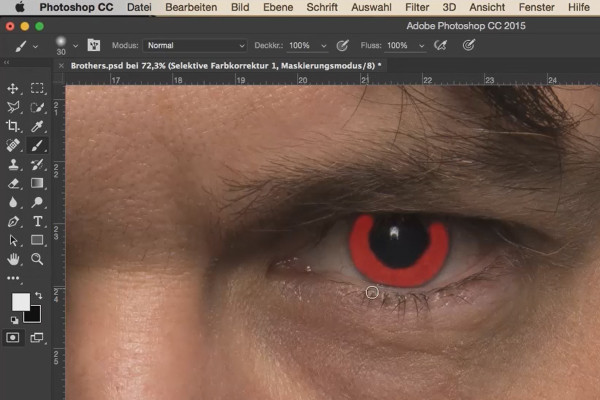Open the Auswahl menu
Screen dimensions: 600x400
[x=371, y=7]
